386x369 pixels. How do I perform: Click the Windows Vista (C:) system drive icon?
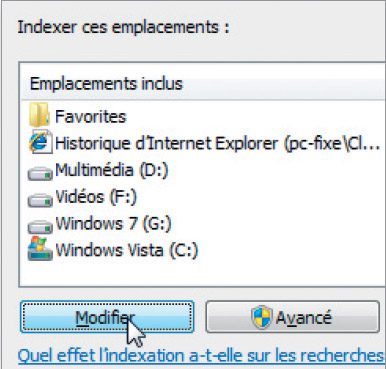click(x=40, y=249)
